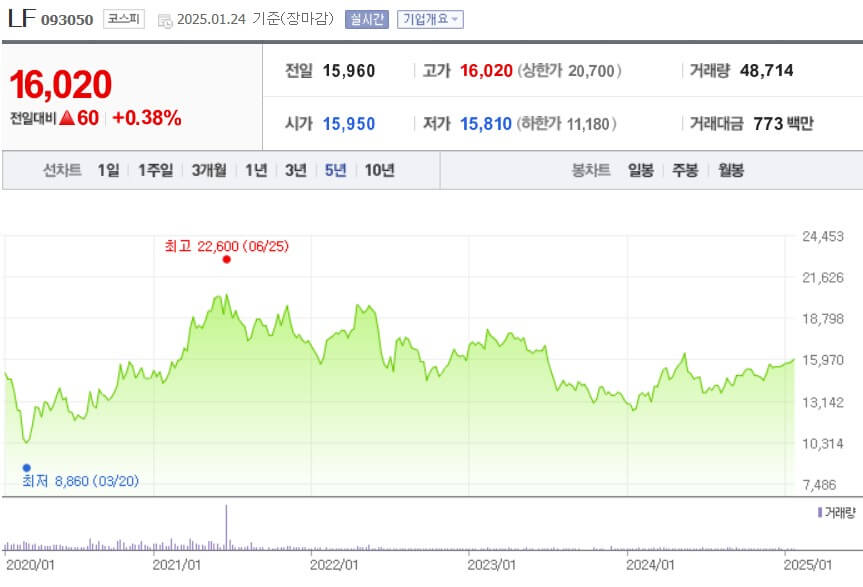Open the 기업개요 dropdown
863x587 pixels.
430,19
